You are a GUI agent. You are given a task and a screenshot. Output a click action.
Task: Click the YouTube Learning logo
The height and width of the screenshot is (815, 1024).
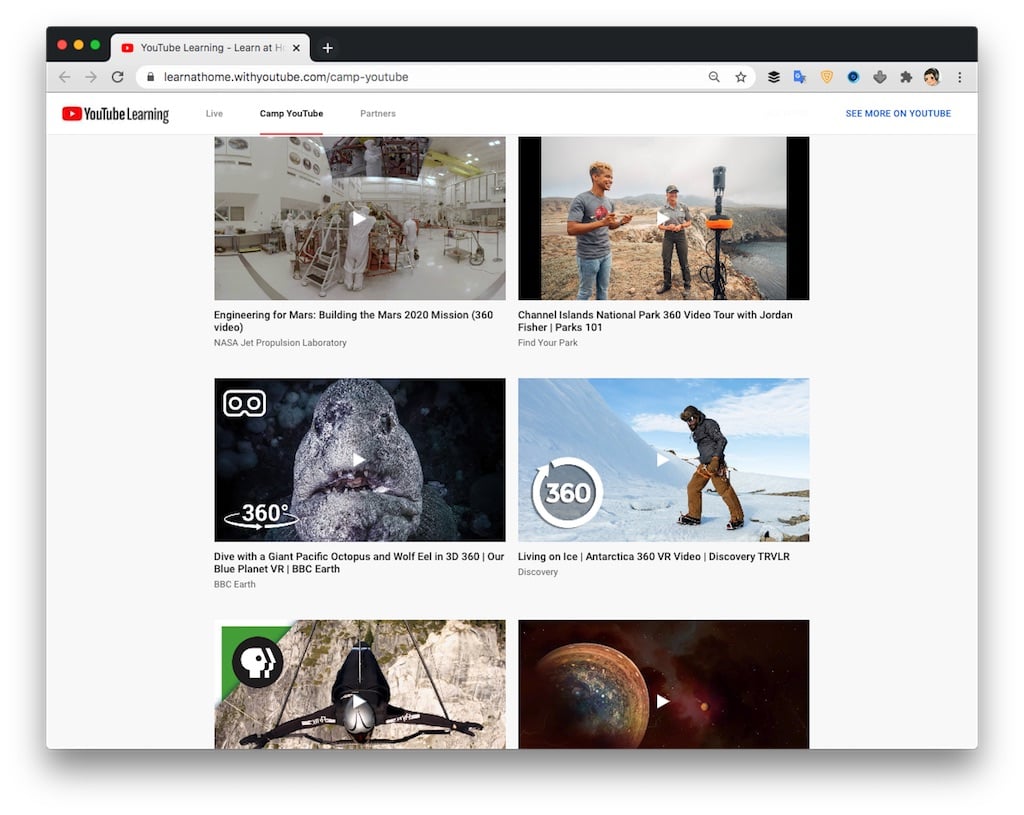116,114
